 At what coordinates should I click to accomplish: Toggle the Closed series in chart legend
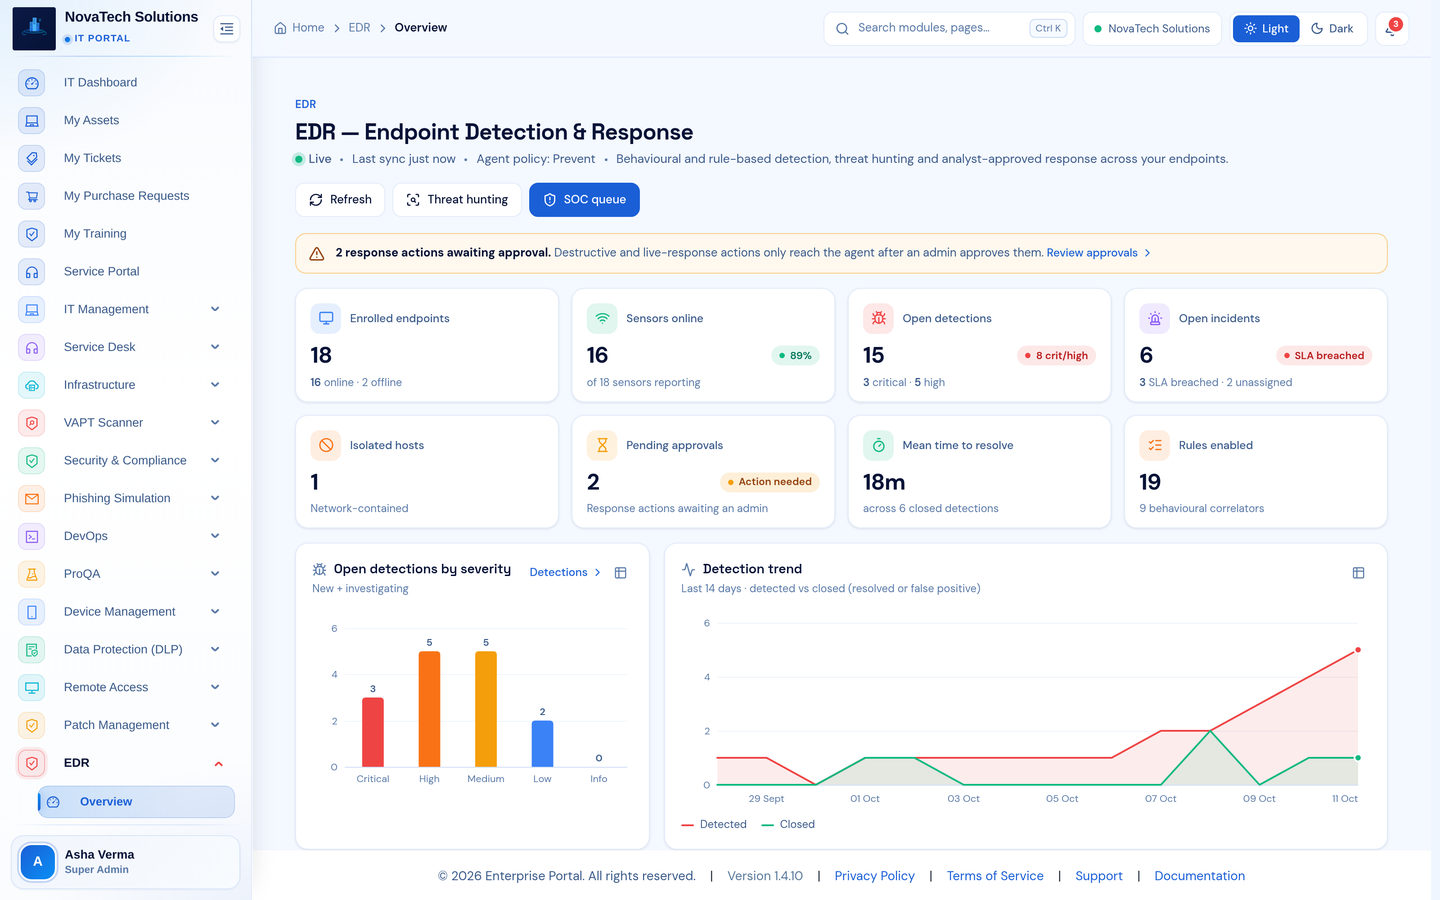[788, 825]
